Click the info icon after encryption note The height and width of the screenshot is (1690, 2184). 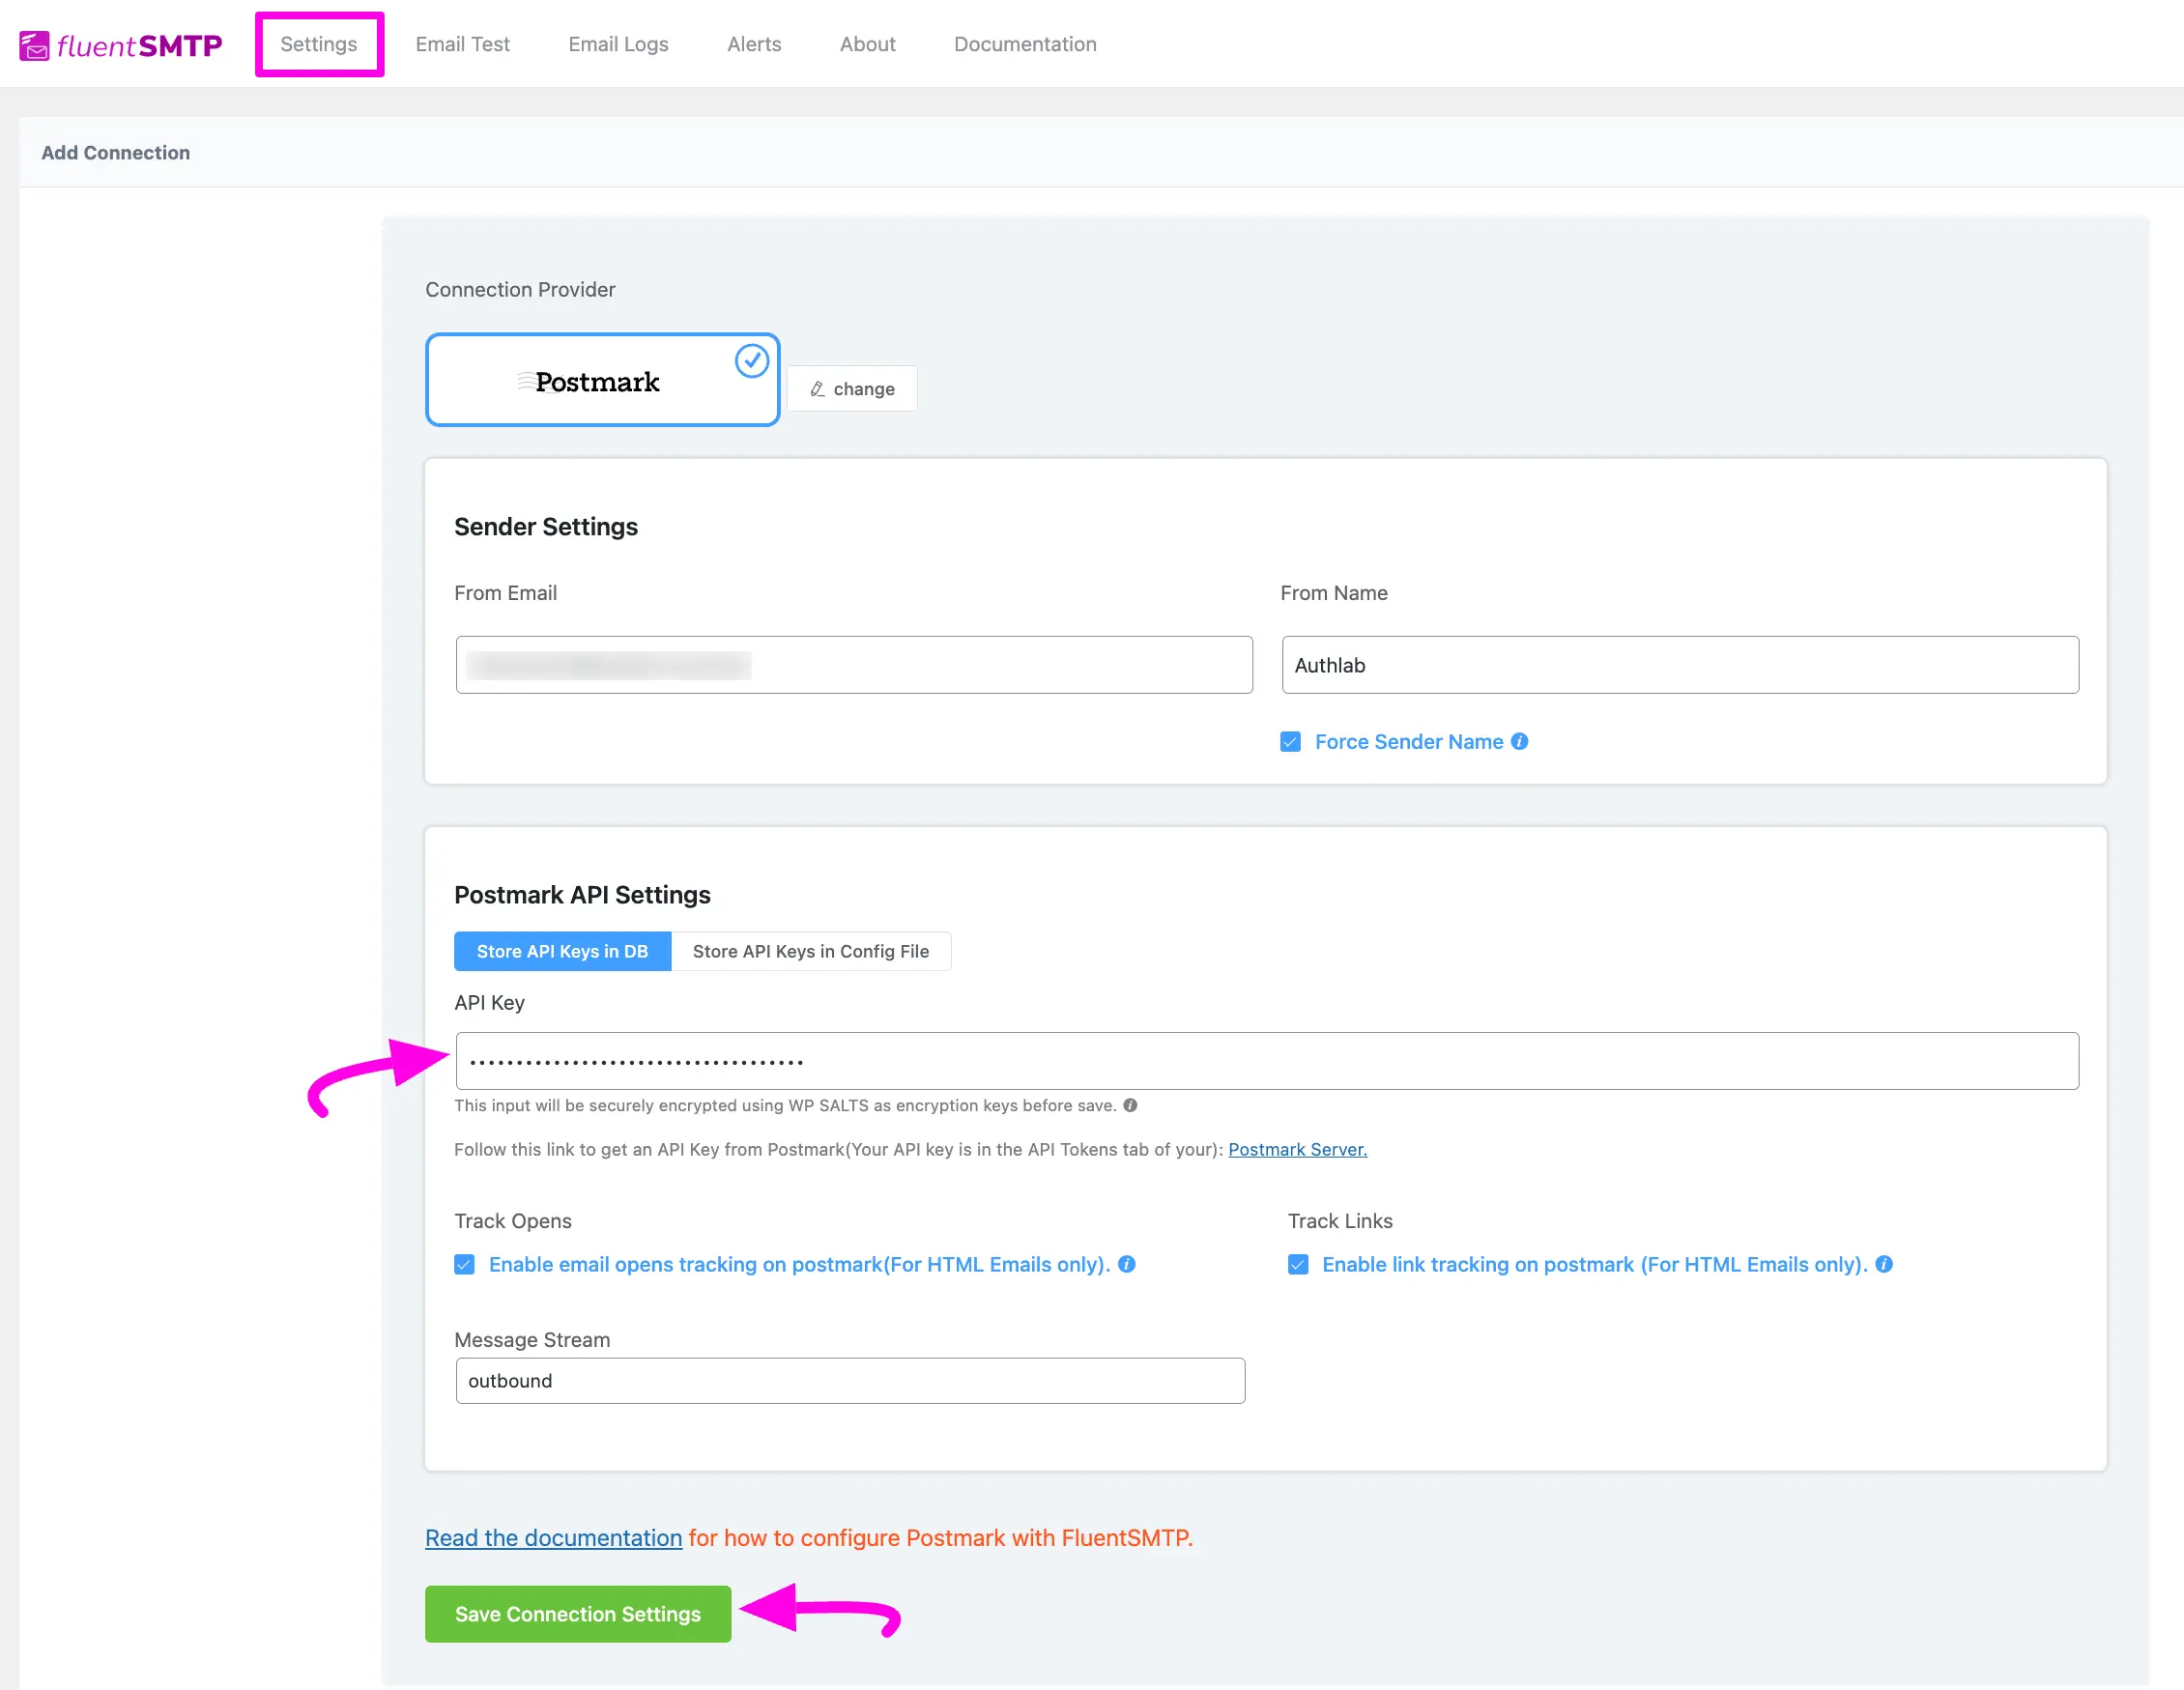click(1130, 1105)
